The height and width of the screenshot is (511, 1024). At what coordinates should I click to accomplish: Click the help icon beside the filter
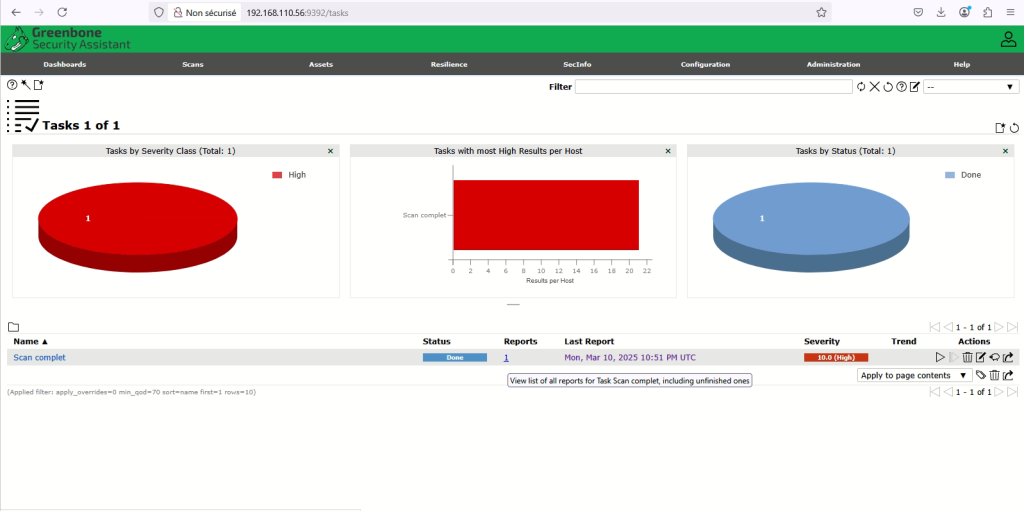(x=901, y=87)
